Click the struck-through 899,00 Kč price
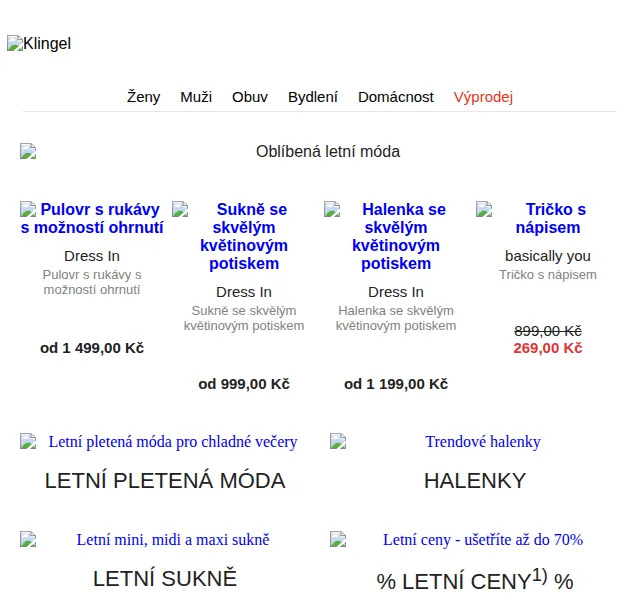Viewport: 640px width, 600px height. 548,331
